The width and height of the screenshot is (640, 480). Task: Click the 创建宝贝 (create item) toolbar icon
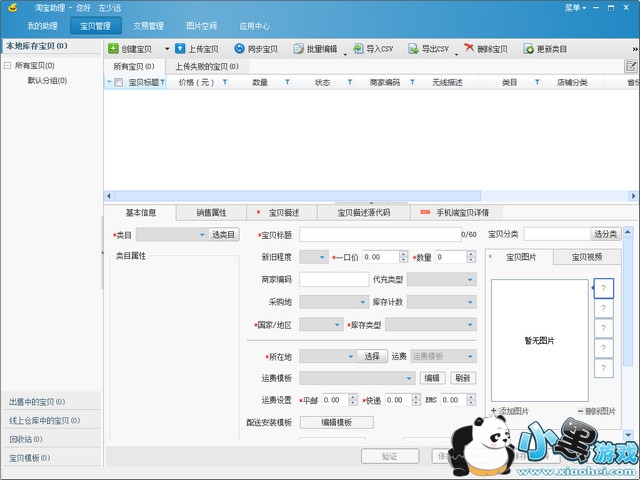point(114,48)
